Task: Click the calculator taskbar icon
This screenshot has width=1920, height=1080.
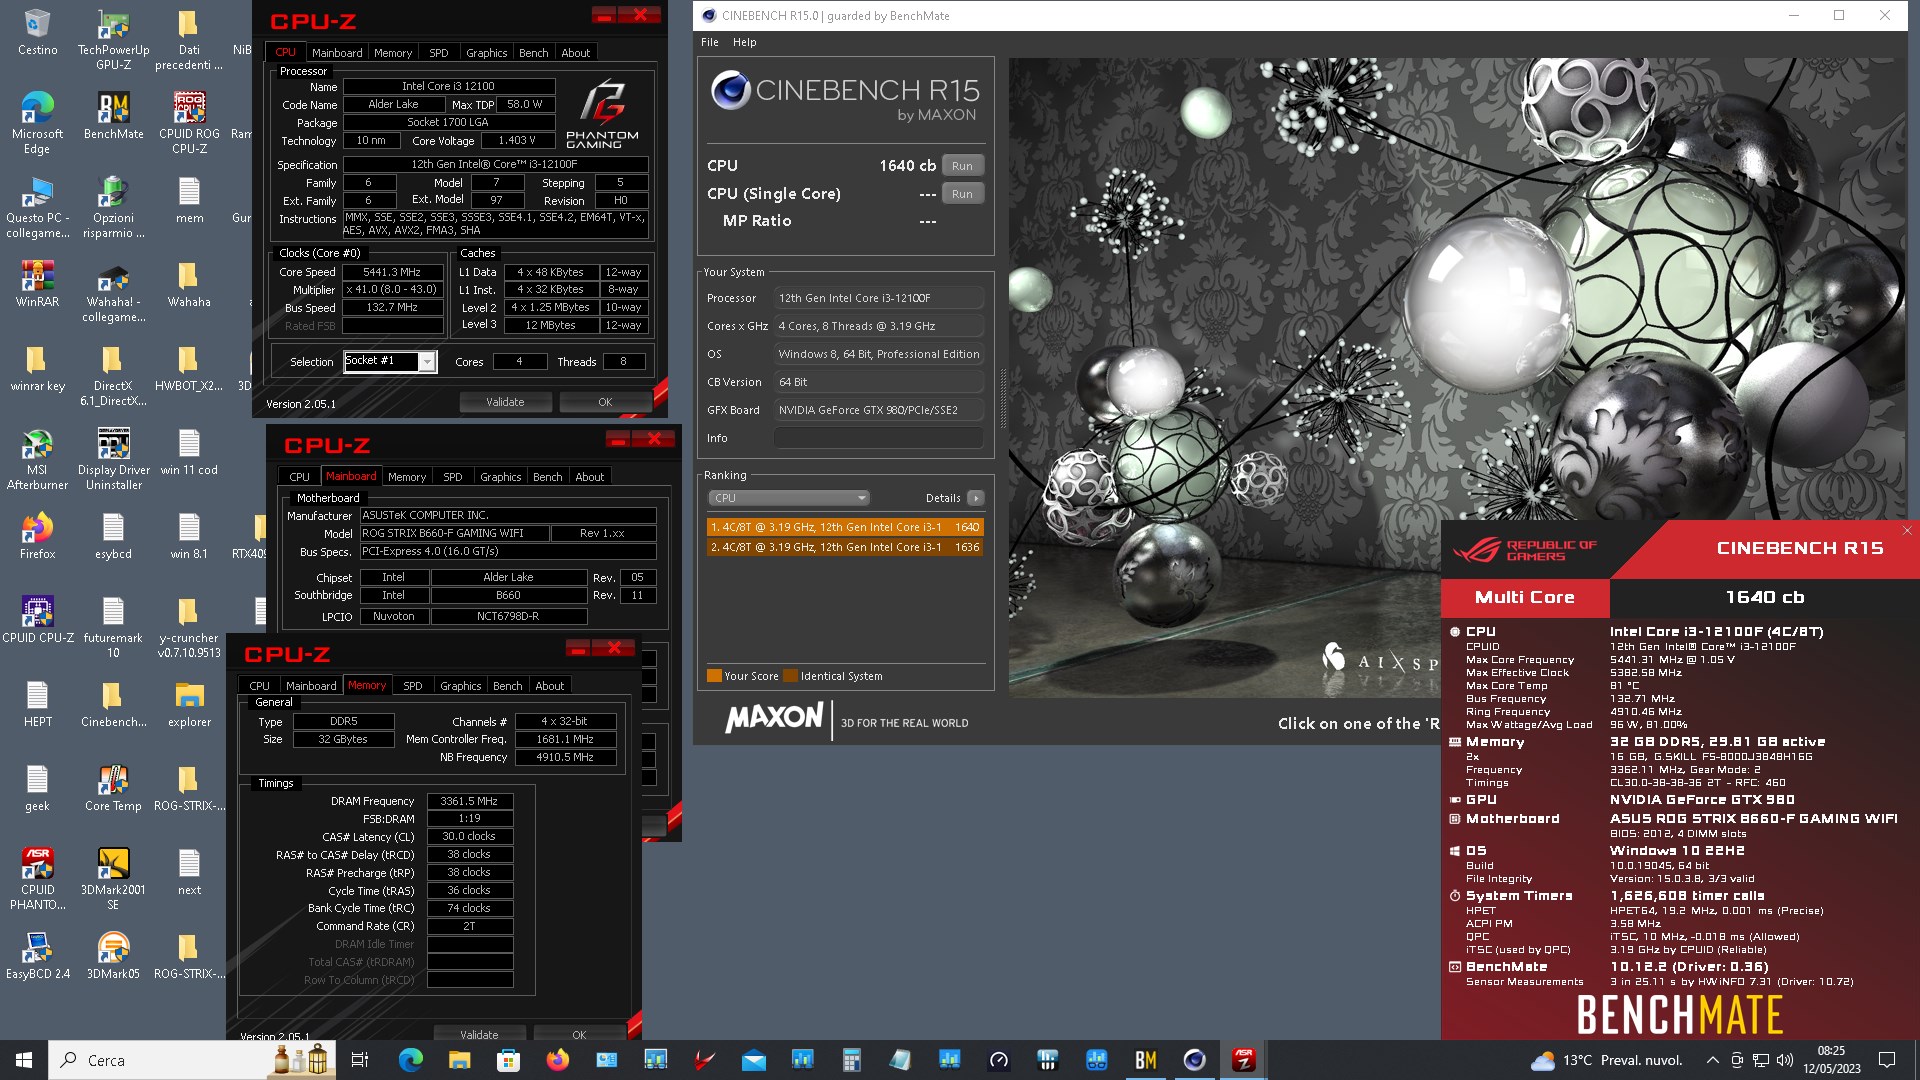Action: pyautogui.click(x=852, y=1060)
